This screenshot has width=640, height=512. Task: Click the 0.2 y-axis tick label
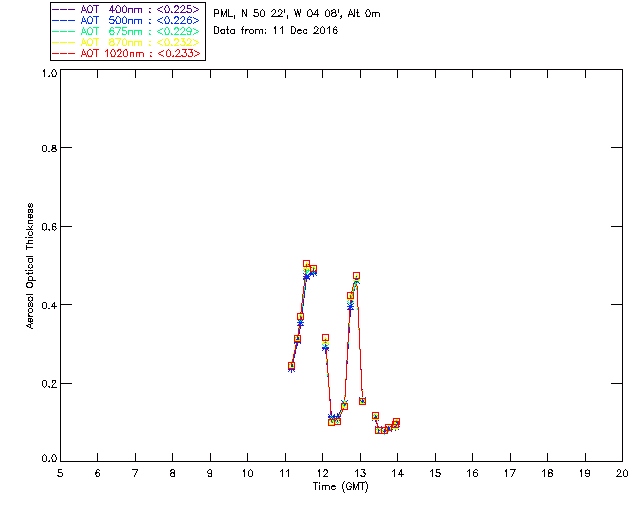[x=49, y=384]
